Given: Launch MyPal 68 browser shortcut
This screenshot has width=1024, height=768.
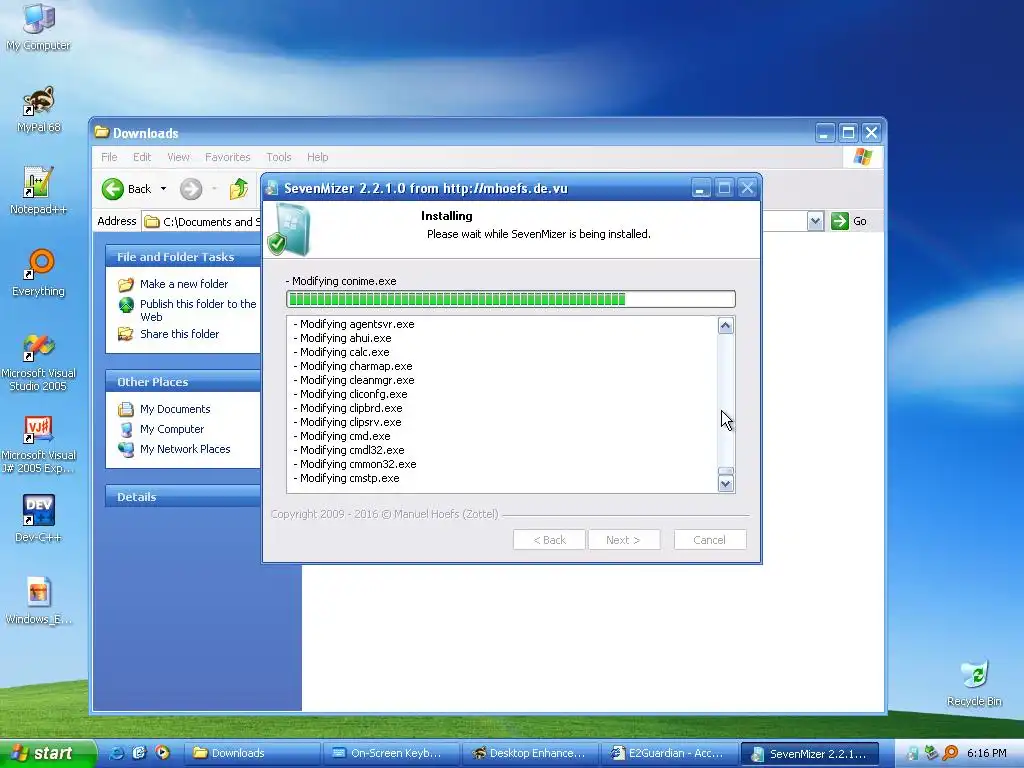Looking at the screenshot, I should (x=39, y=109).
